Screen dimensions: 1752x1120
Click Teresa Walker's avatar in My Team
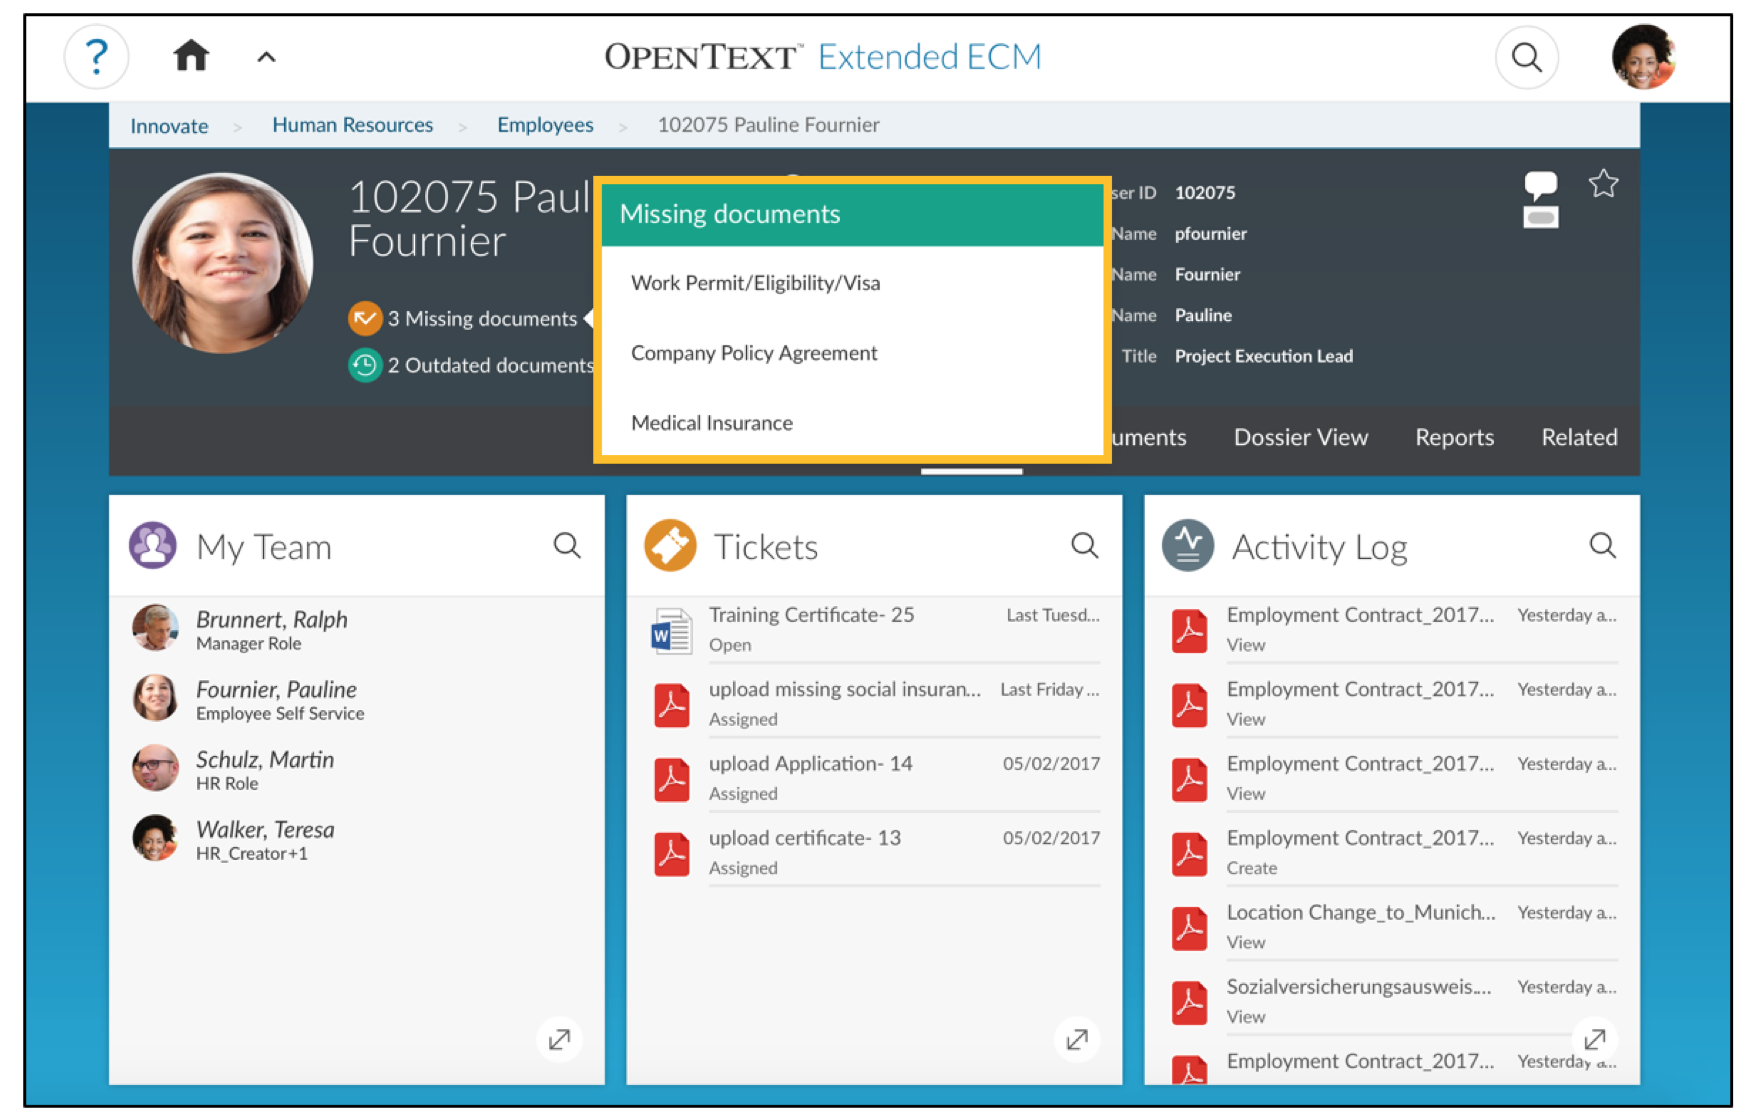[155, 837]
